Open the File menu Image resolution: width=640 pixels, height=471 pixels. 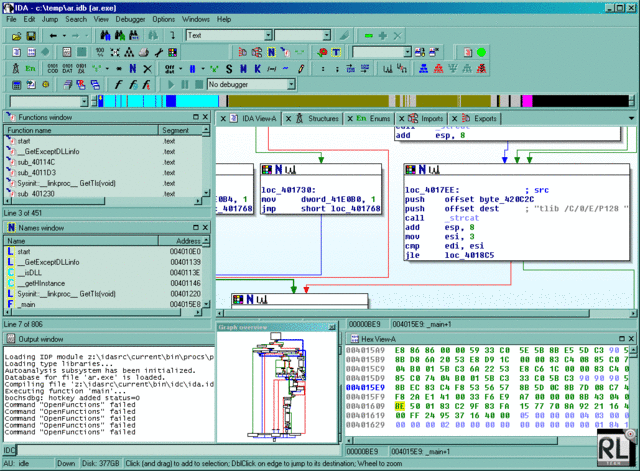pyautogui.click(x=11, y=19)
